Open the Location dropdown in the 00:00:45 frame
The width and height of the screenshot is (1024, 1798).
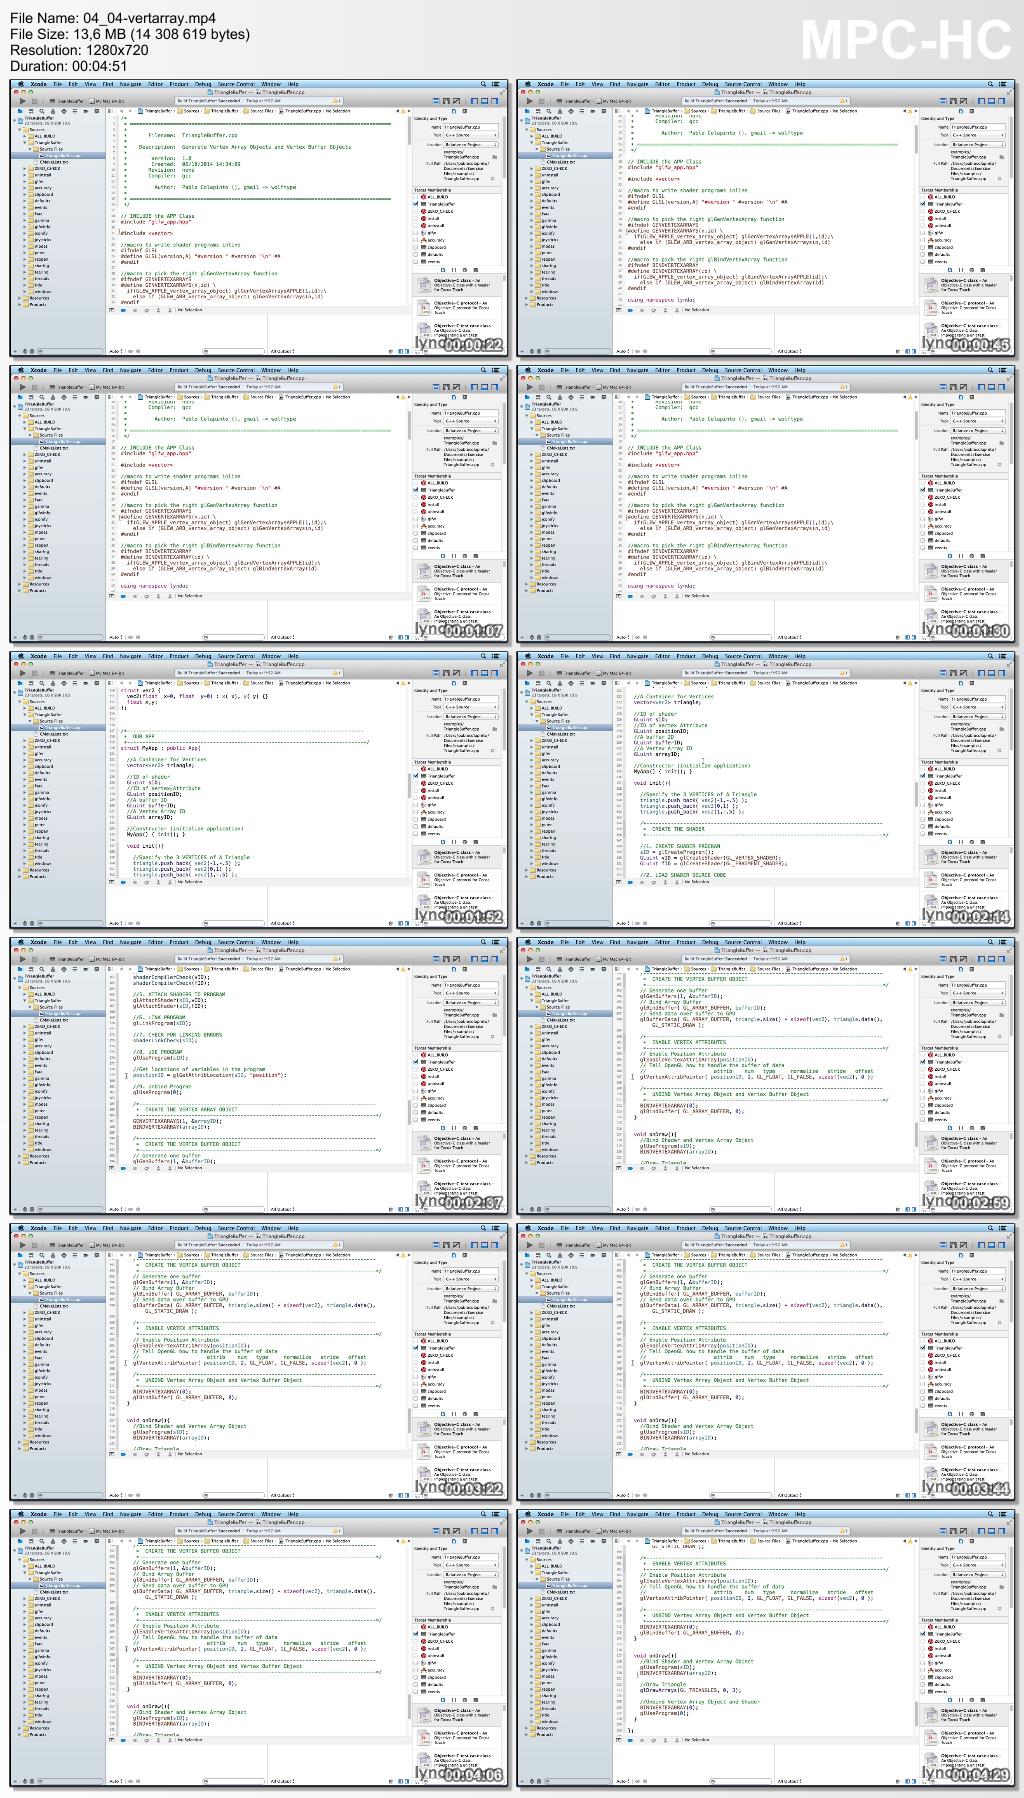(x=979, y=143)
